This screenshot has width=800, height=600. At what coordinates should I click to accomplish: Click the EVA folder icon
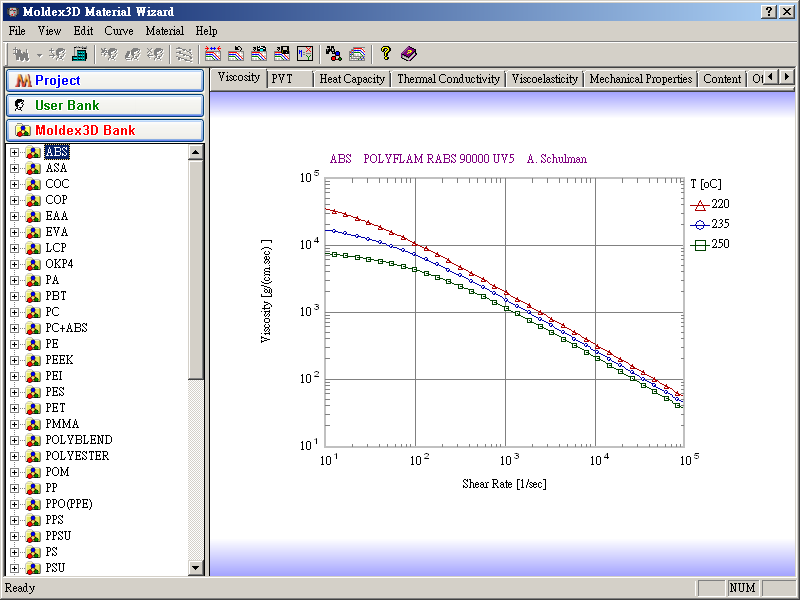tap(33, 232)
